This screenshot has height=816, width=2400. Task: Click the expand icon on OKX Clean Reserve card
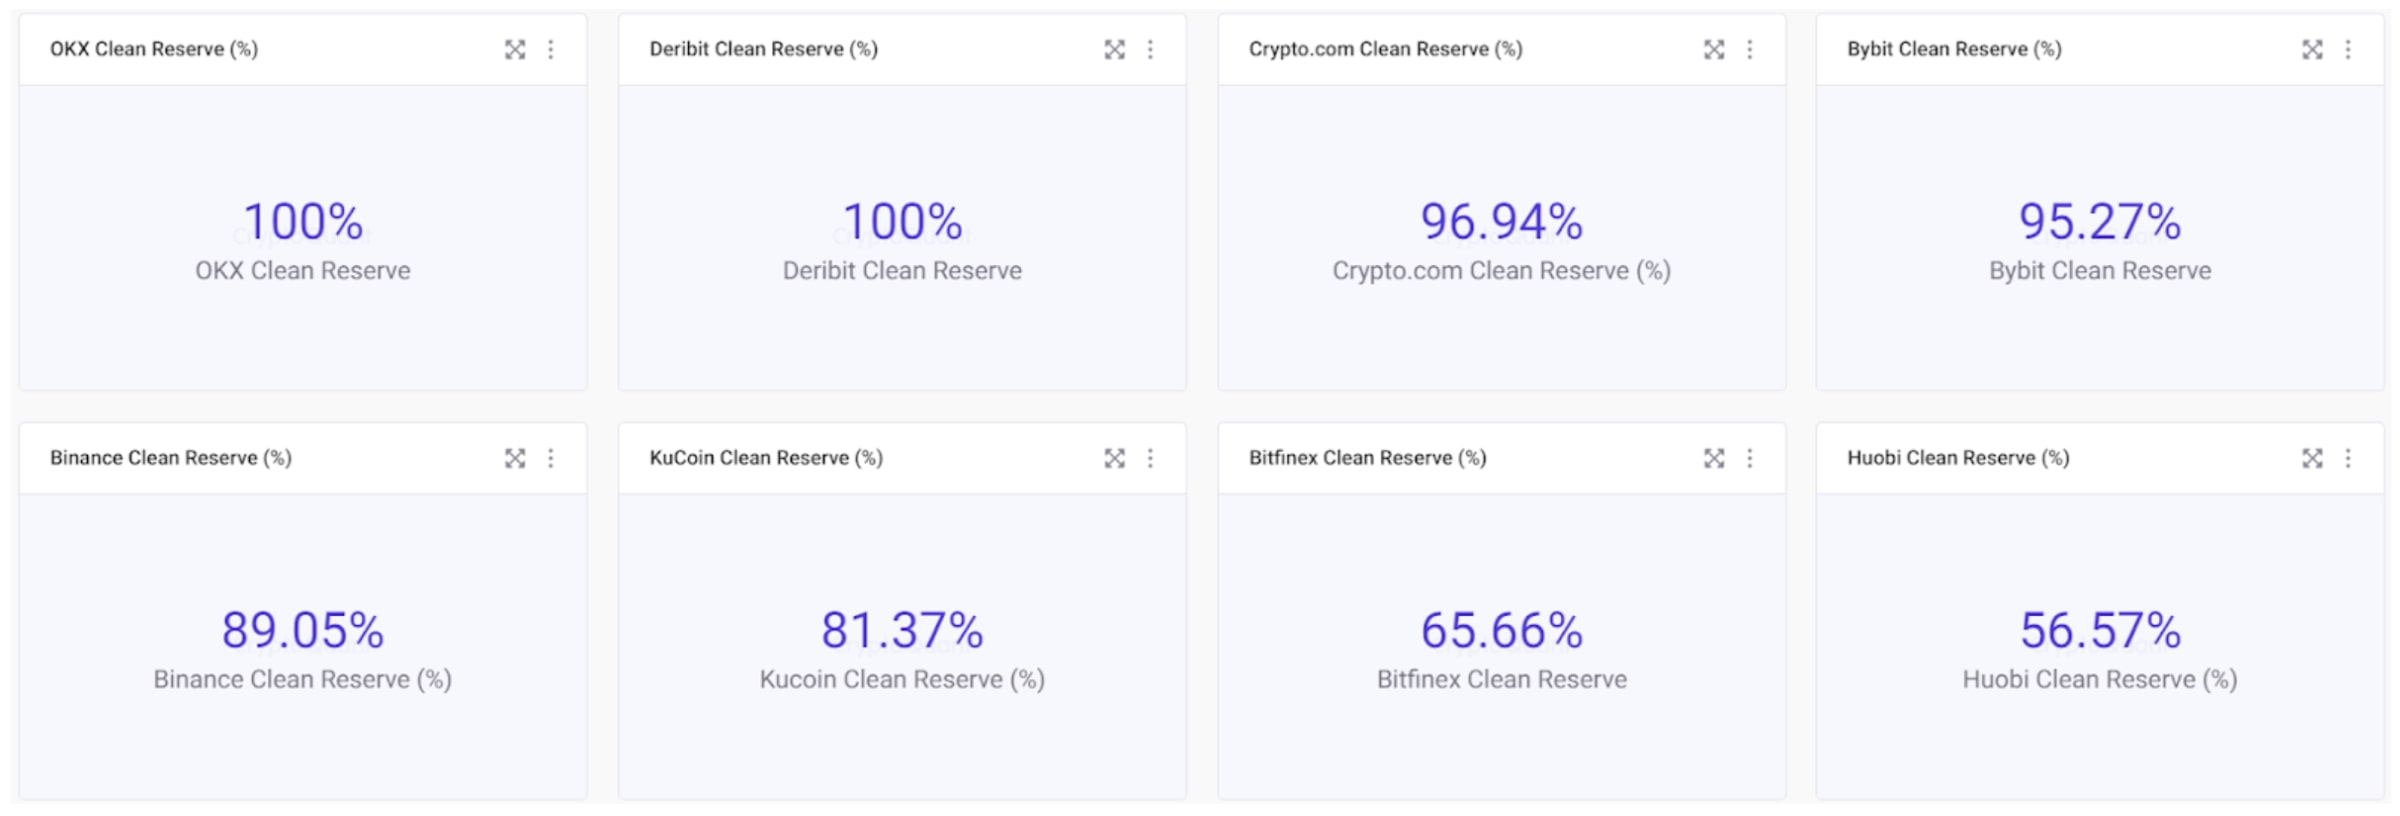pyautogui.click(x=516, y=49)
